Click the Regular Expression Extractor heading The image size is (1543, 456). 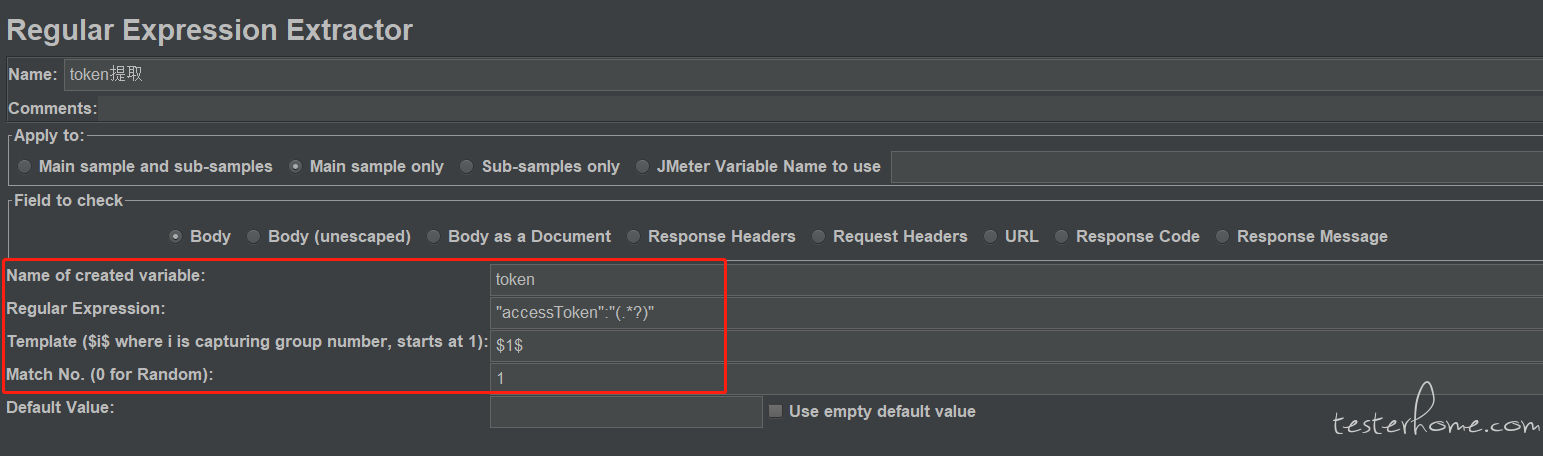pyautogui.click(x=209, y=30)
